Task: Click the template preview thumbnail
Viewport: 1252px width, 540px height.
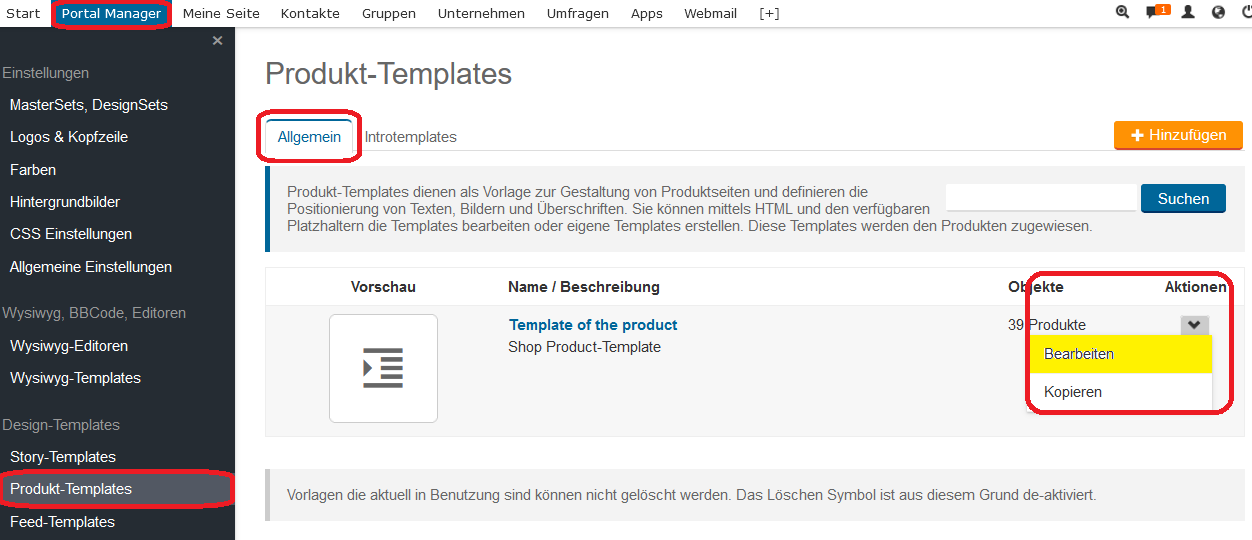Action: pos(383,368)
